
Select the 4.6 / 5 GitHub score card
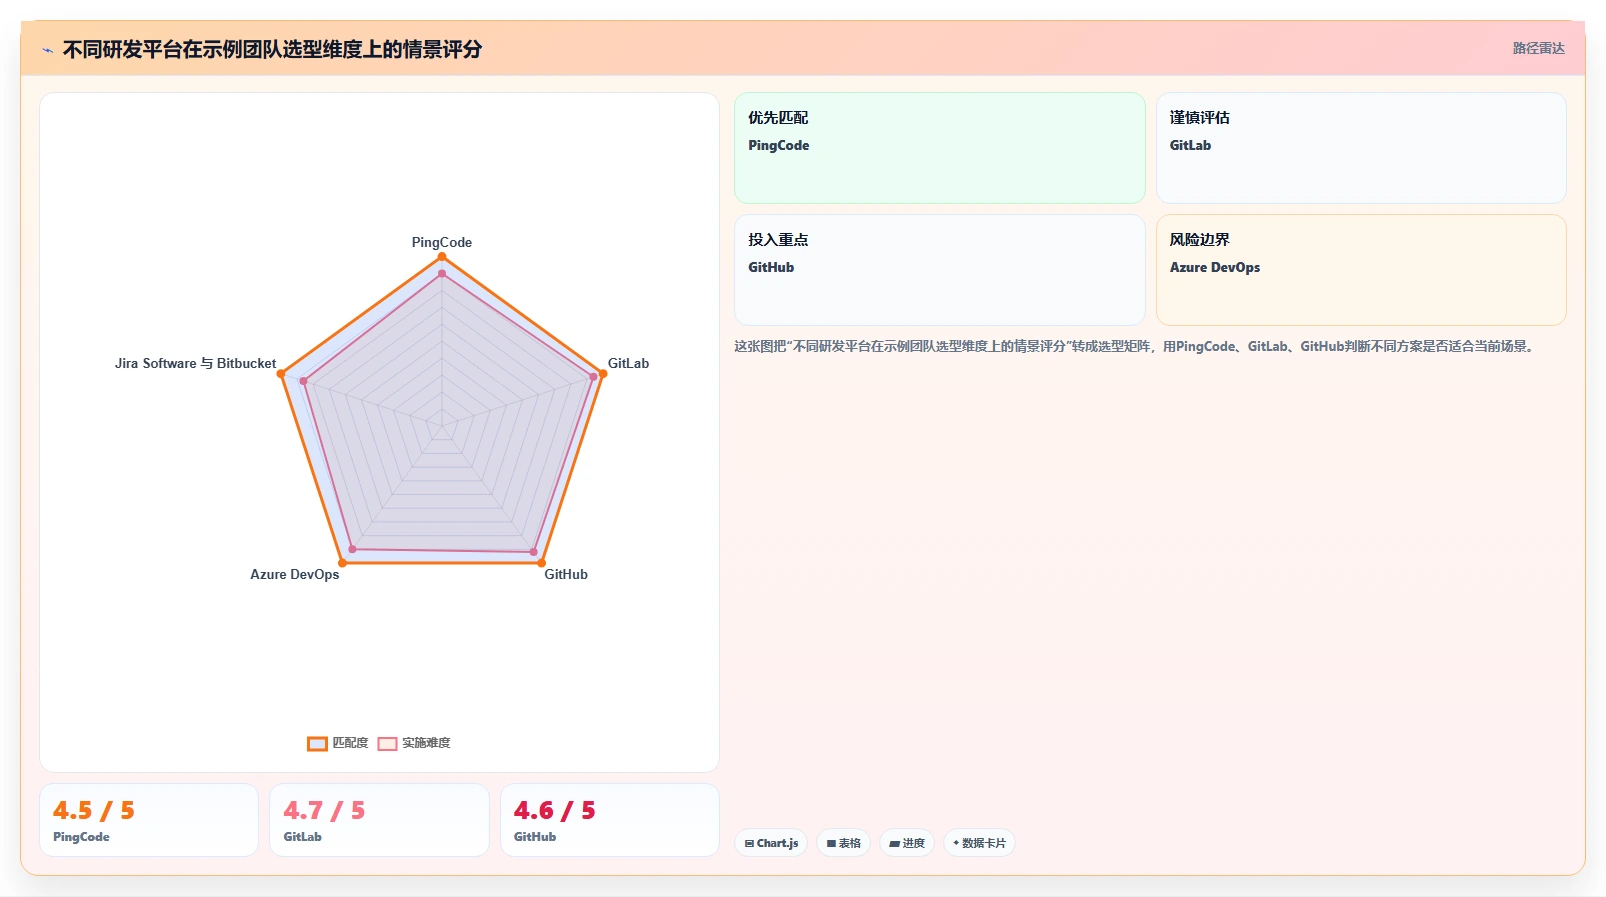[x=610, y=820]
